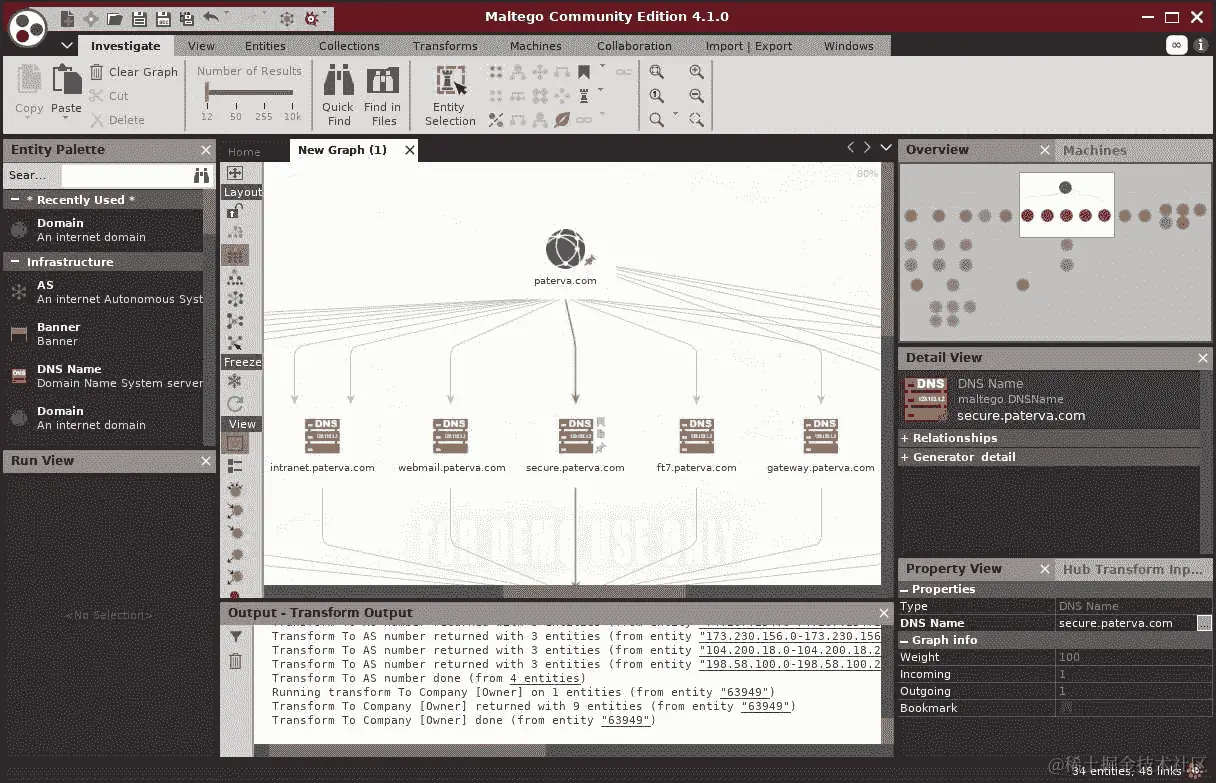Open the View ribbon tab
Screen dimensions: 1216x783
tap(201, 46)
